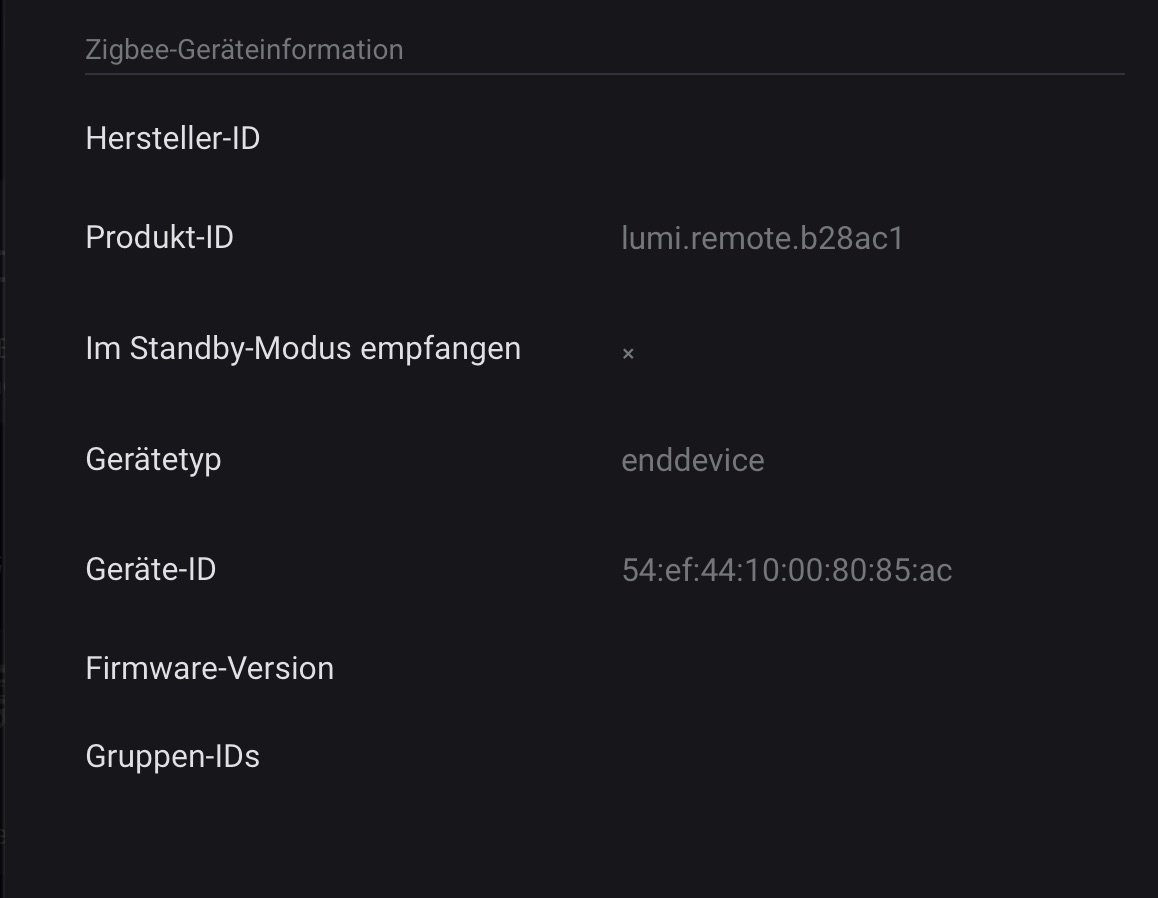Click the Im Standby-Modus empfangen label
The image size is (1158, 898).
(303, 349)
